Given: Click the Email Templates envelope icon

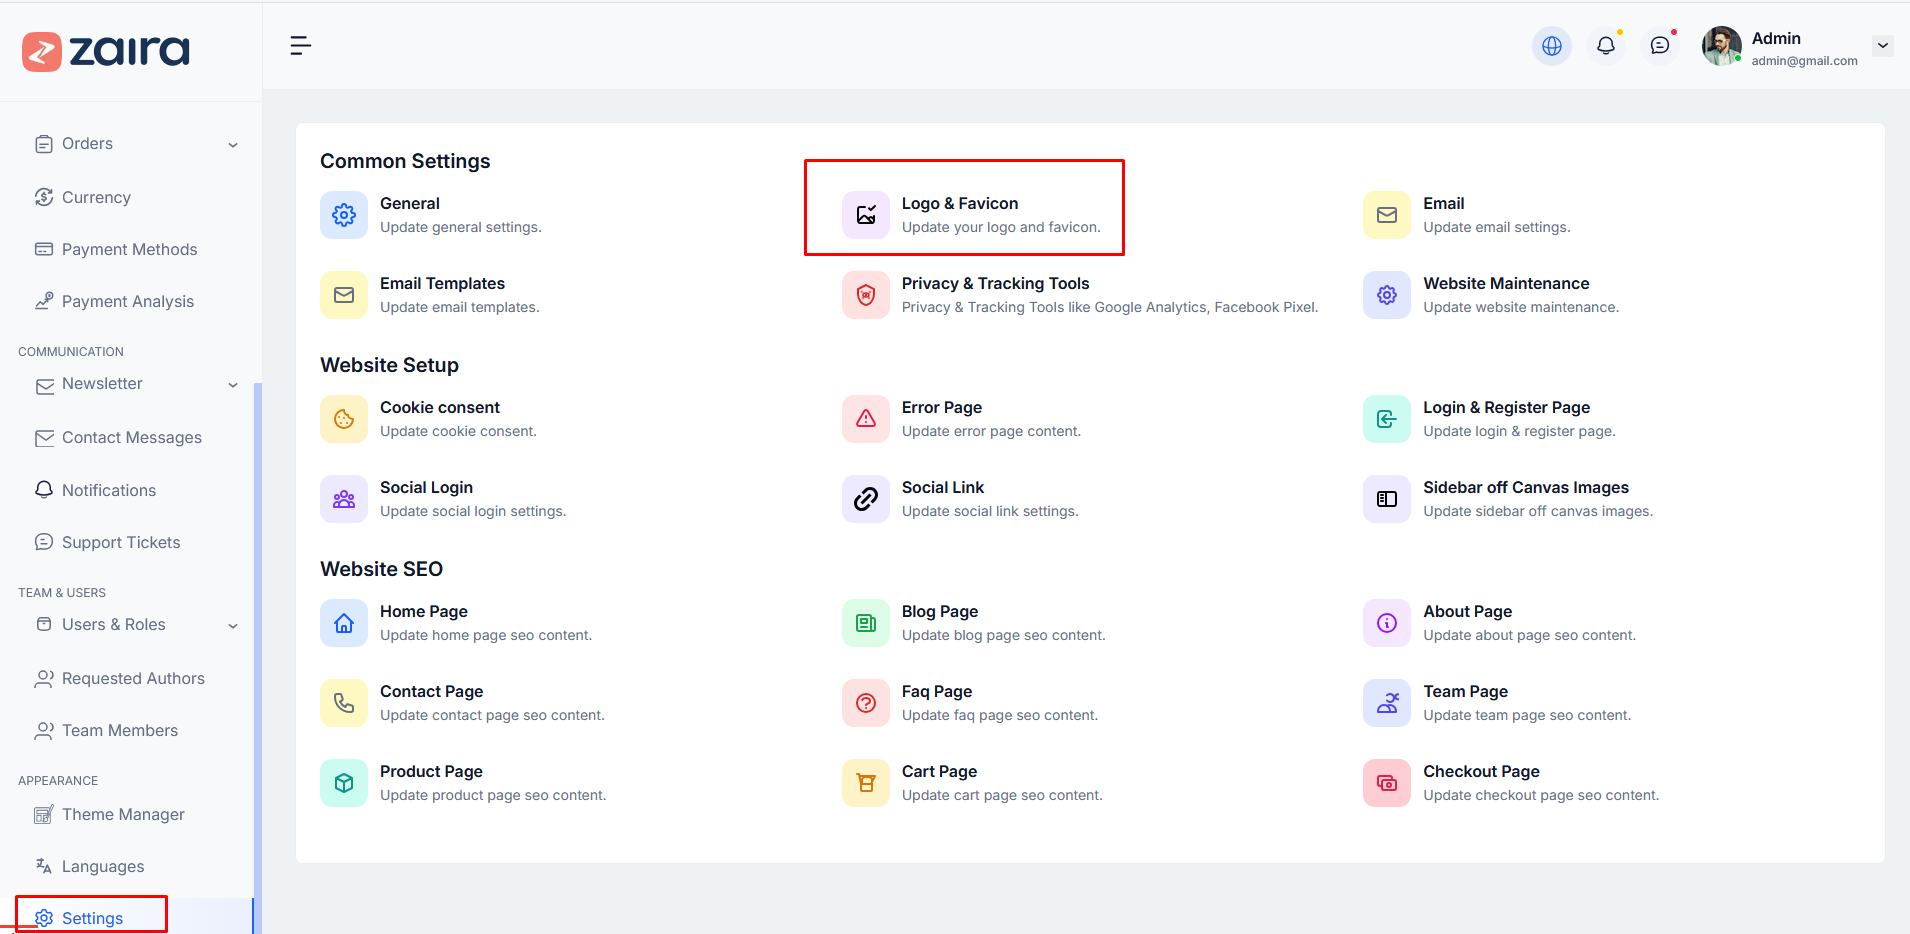Looking at the screenshot, I should coord(343,294).
